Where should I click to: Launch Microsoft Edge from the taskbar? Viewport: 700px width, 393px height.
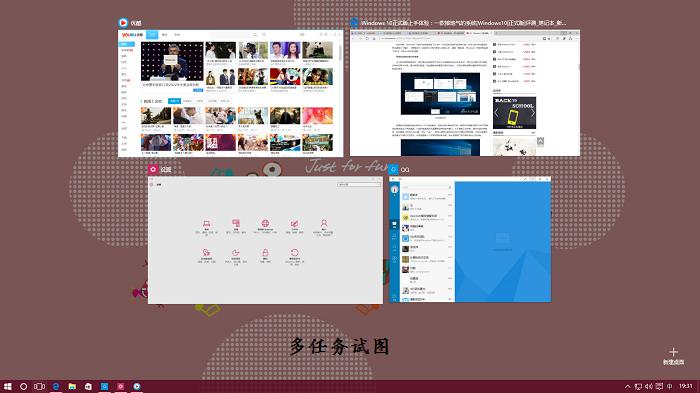coord(56,386)
